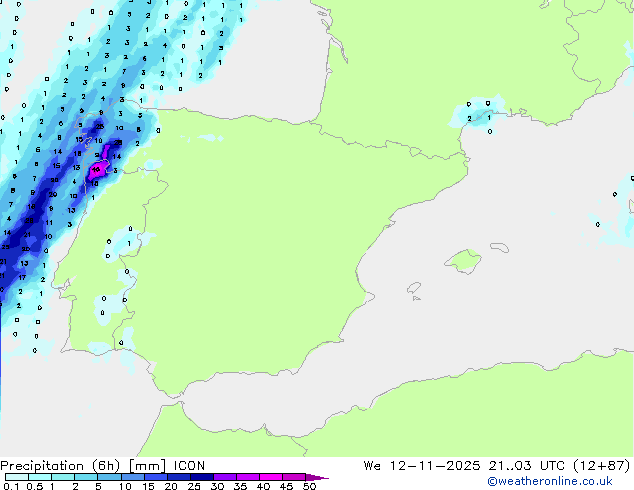Screen dimensions: 634x490
Task: Choose the legend swatch between 20 and 25
Action: [x=179, y=477]
